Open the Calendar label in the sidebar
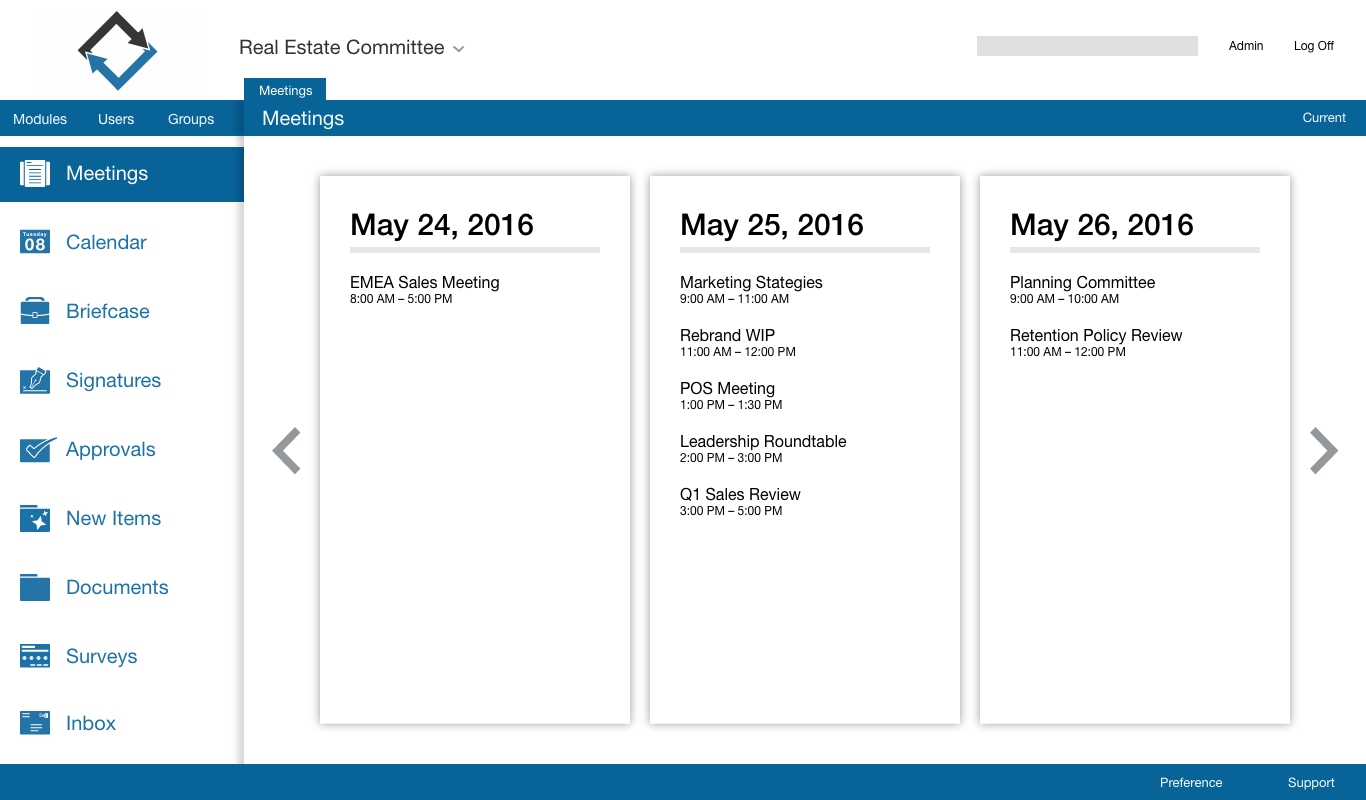This screenshot has height=800, width=1366. point(106,242)
